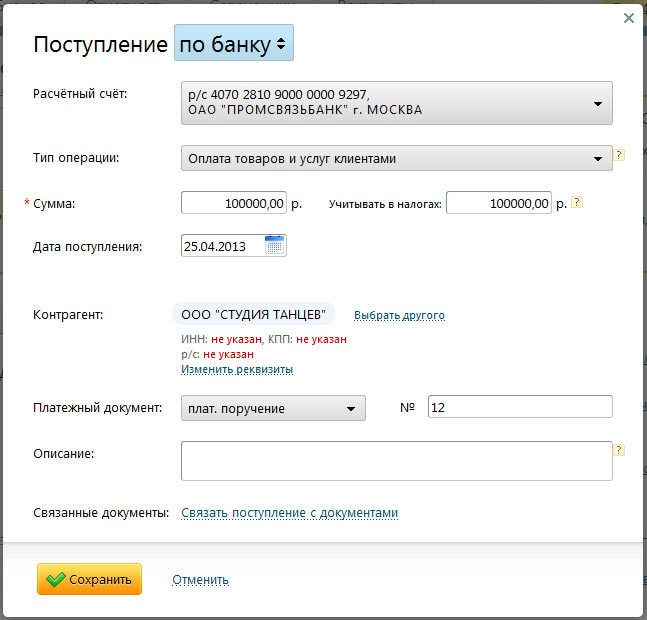
Task: Click the 'Учитывать в налогах' amount field
Action: click(x=499, y=203)
